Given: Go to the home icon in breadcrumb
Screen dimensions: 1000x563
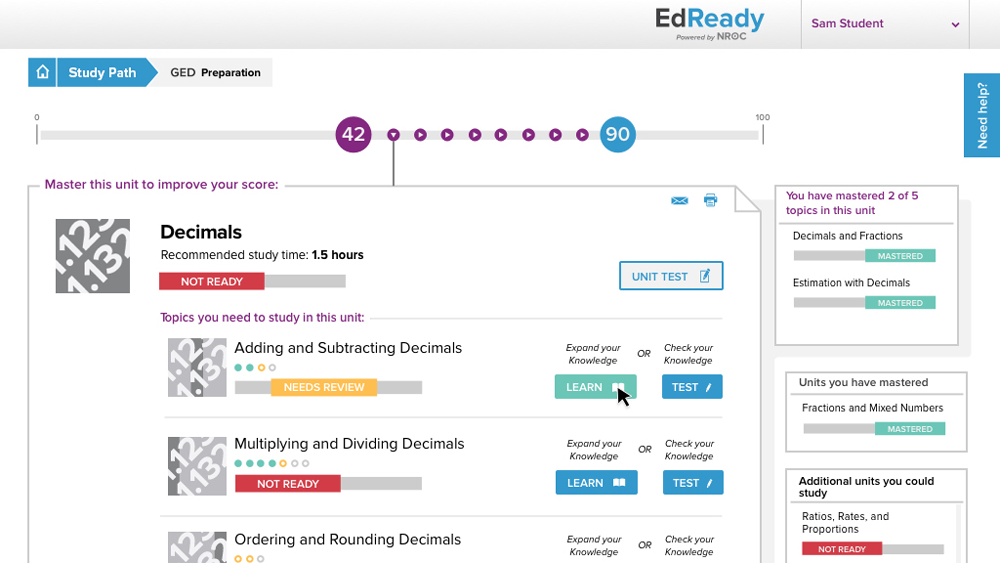Looking at the screenshot, I should point(42,72).
